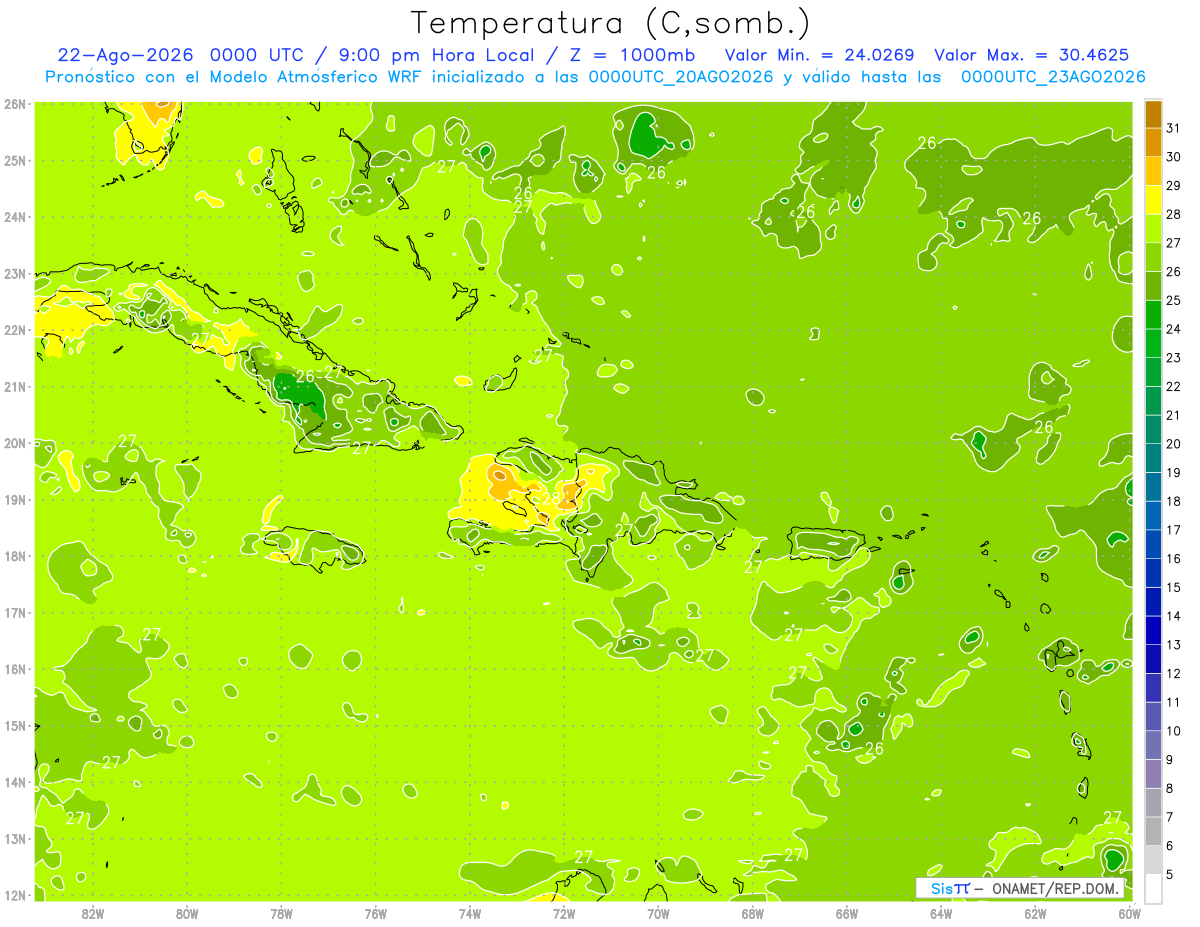1200x927 pixels.
Task: Click the '21N' latitude axis label
Action: [15, 387]
